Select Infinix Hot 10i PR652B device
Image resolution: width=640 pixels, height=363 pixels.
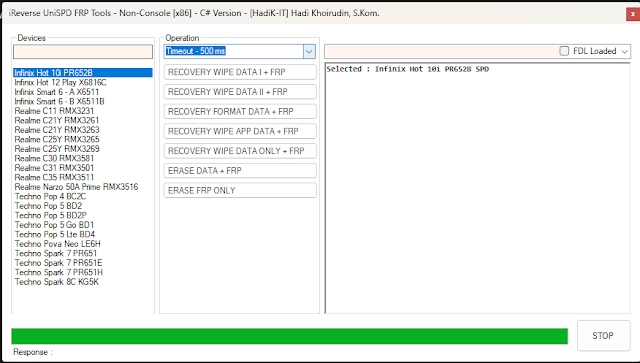pyautogui.click(x=83, y=73)
